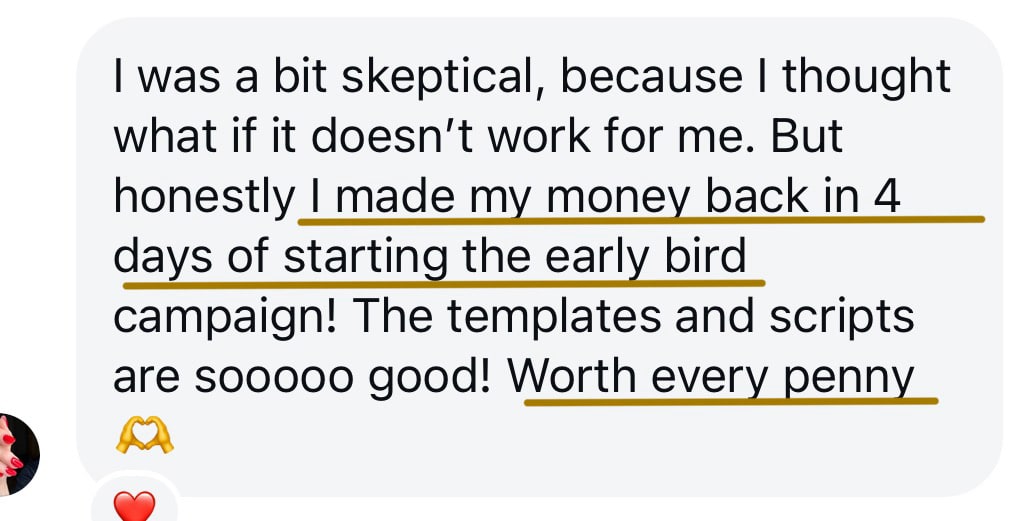This screenshot has height=521, width=1024.
Task: Tap the red heart reaction badge
Action: [x=135, y=506]
